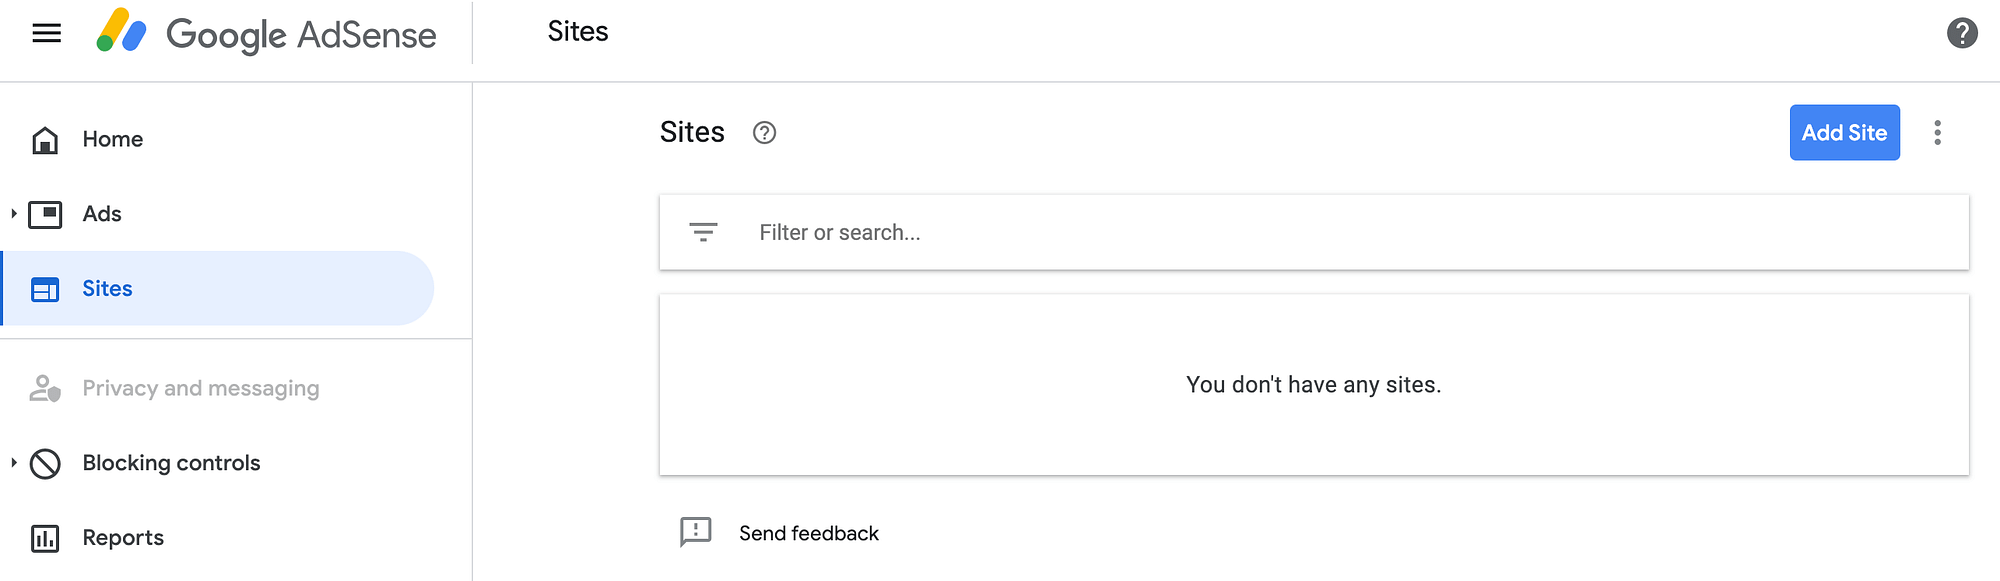
Task: Expand the Blocking controls section
Action: 13,462
